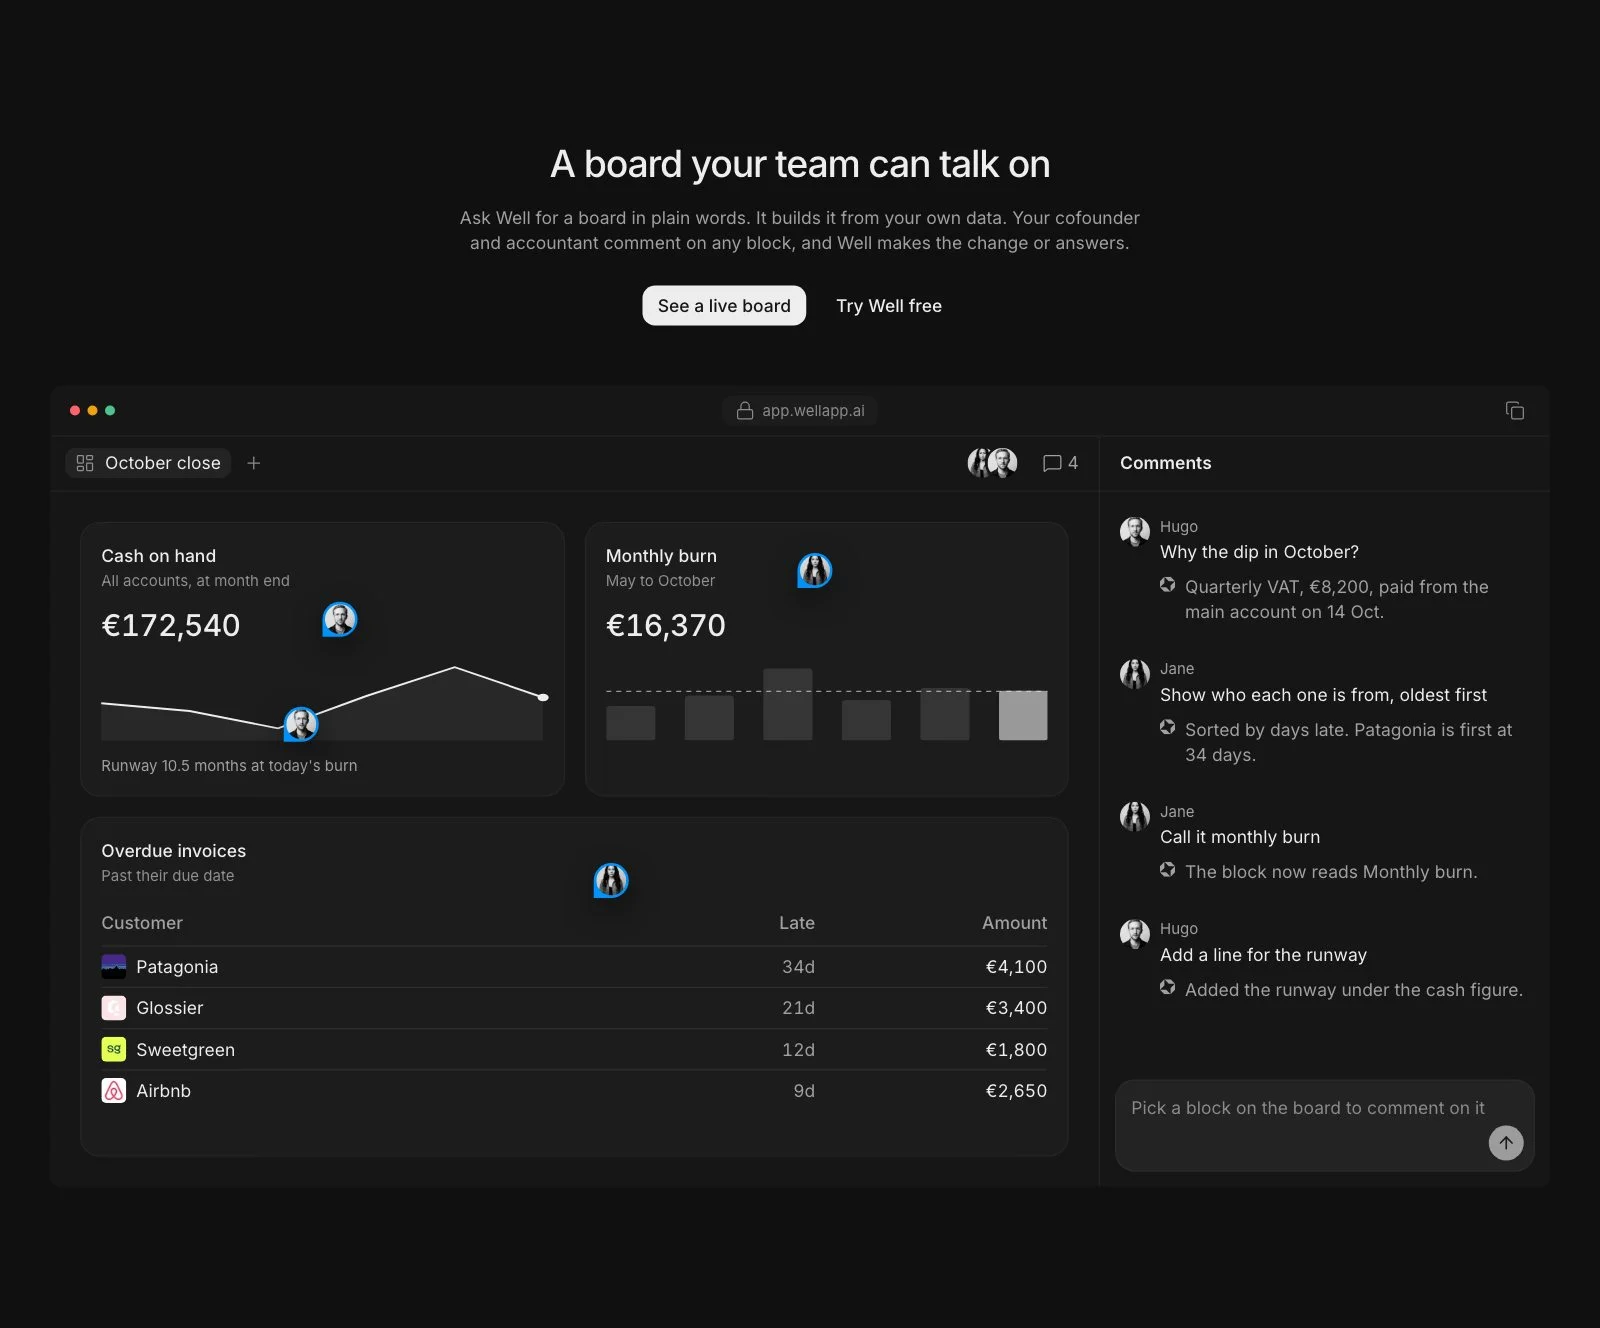
Task: Click the end point of the cash line chart
Action: tap(543, 697)
